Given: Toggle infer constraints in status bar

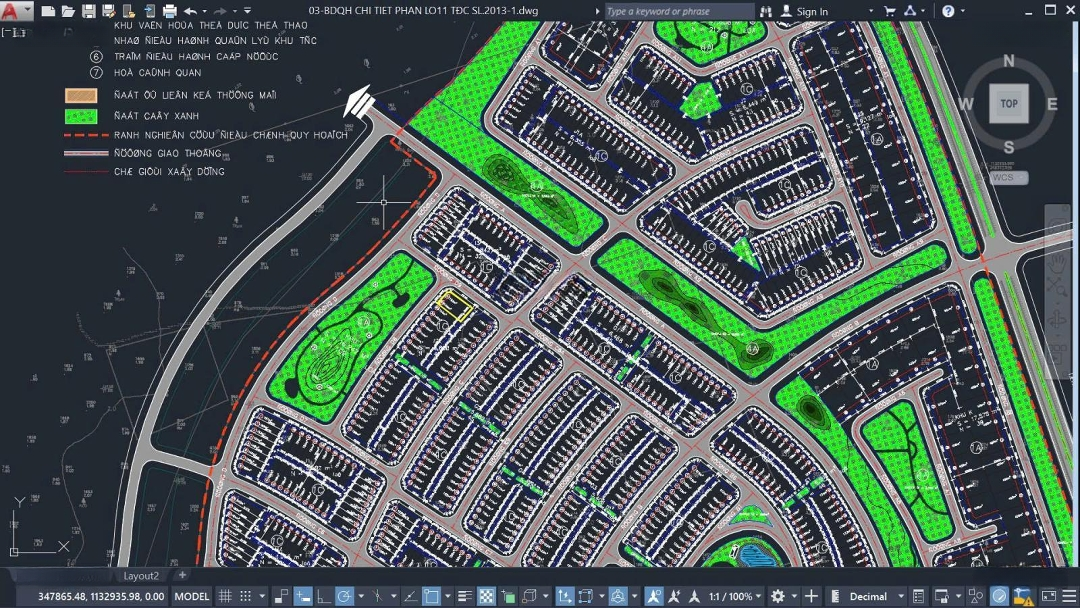Looking at the screenshot, I should coord(282,596).
